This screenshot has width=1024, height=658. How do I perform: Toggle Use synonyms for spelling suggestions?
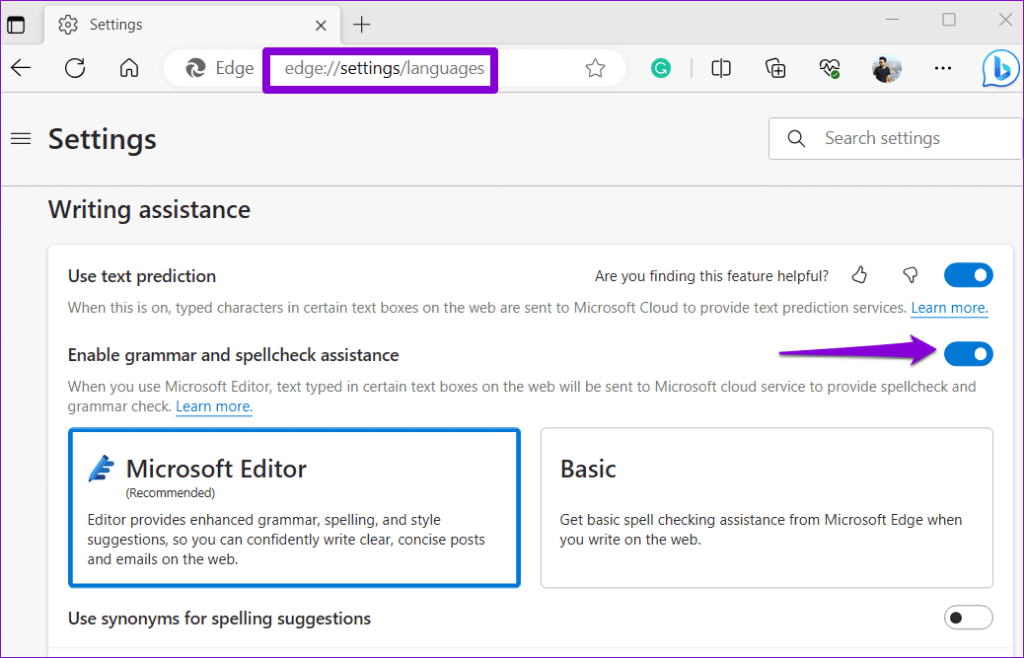tap(968, 618)
